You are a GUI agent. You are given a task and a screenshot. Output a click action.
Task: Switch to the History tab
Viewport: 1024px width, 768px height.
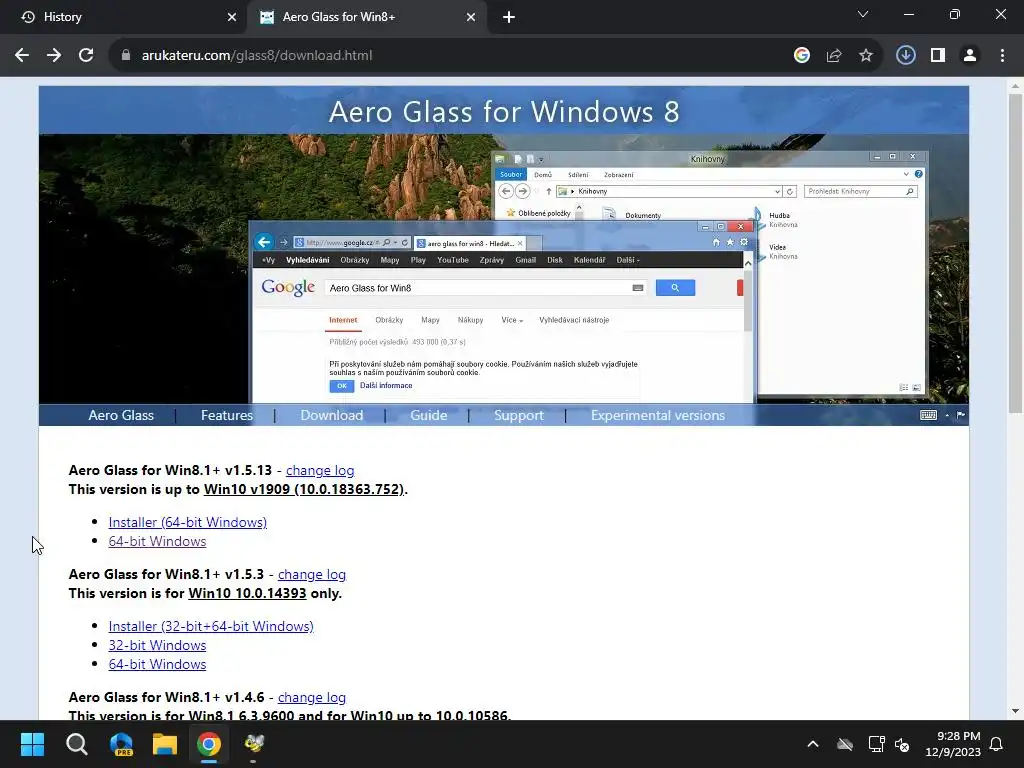coord(124,18)
